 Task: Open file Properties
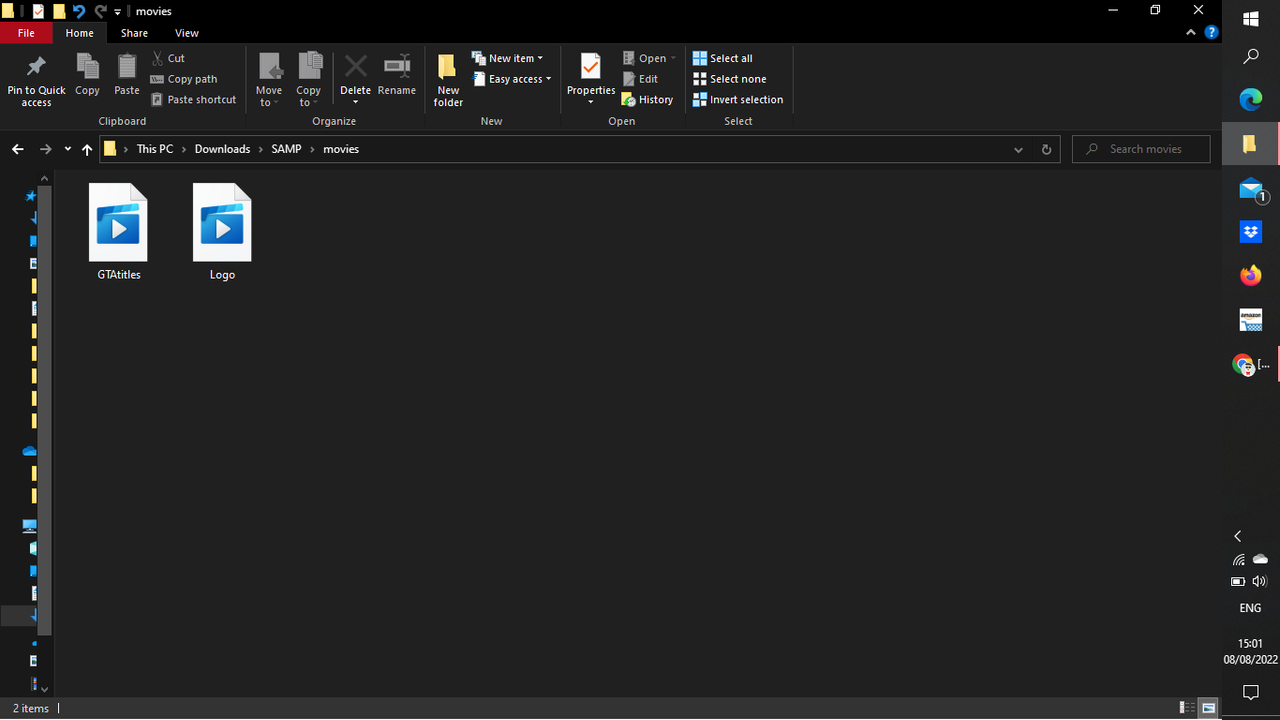coord(591,78)
